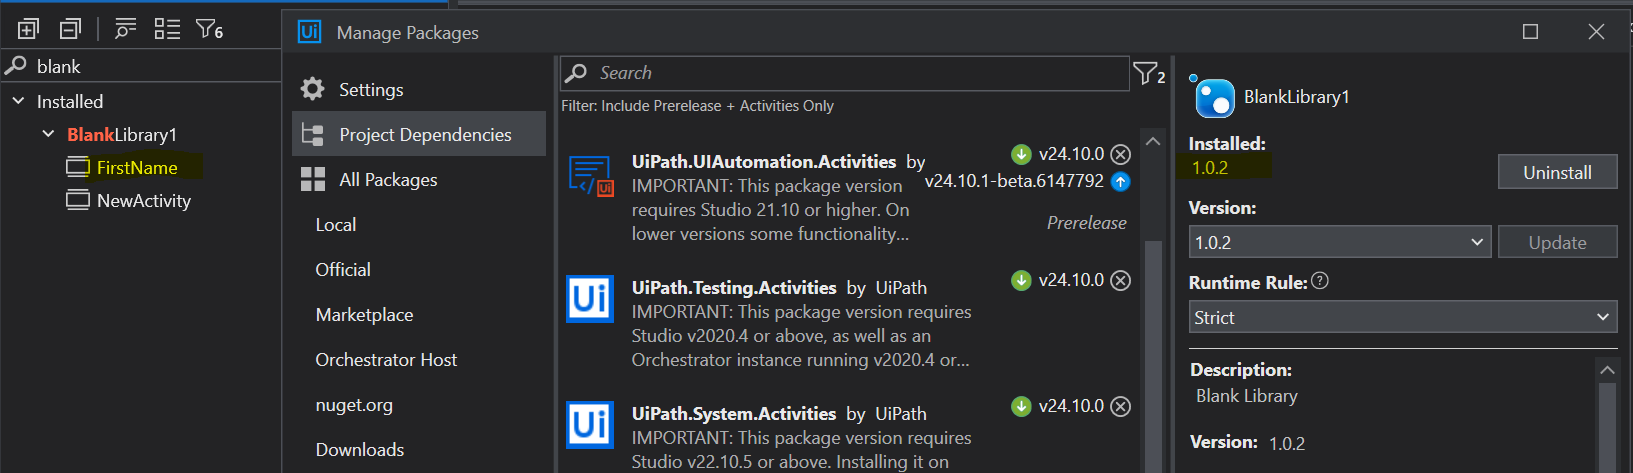Click the Expand All icon in activities panel
This screenshot has width=1633, height=473.
(28, 29)
